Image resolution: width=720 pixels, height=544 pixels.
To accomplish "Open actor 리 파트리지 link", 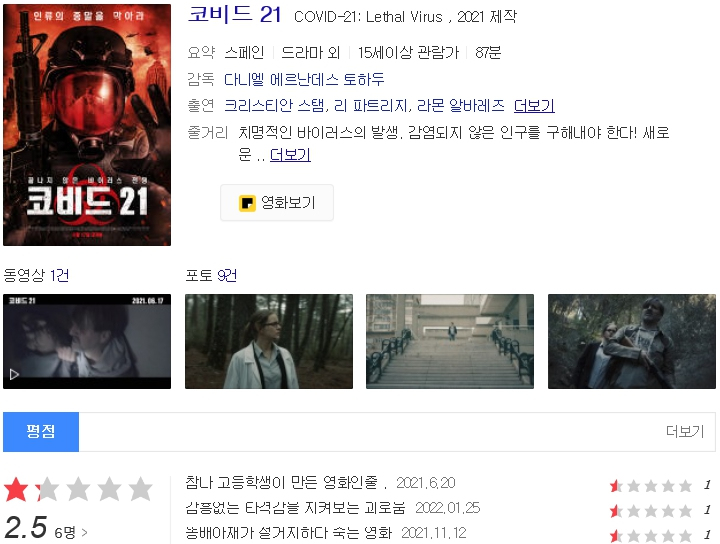I will point(371,106).
